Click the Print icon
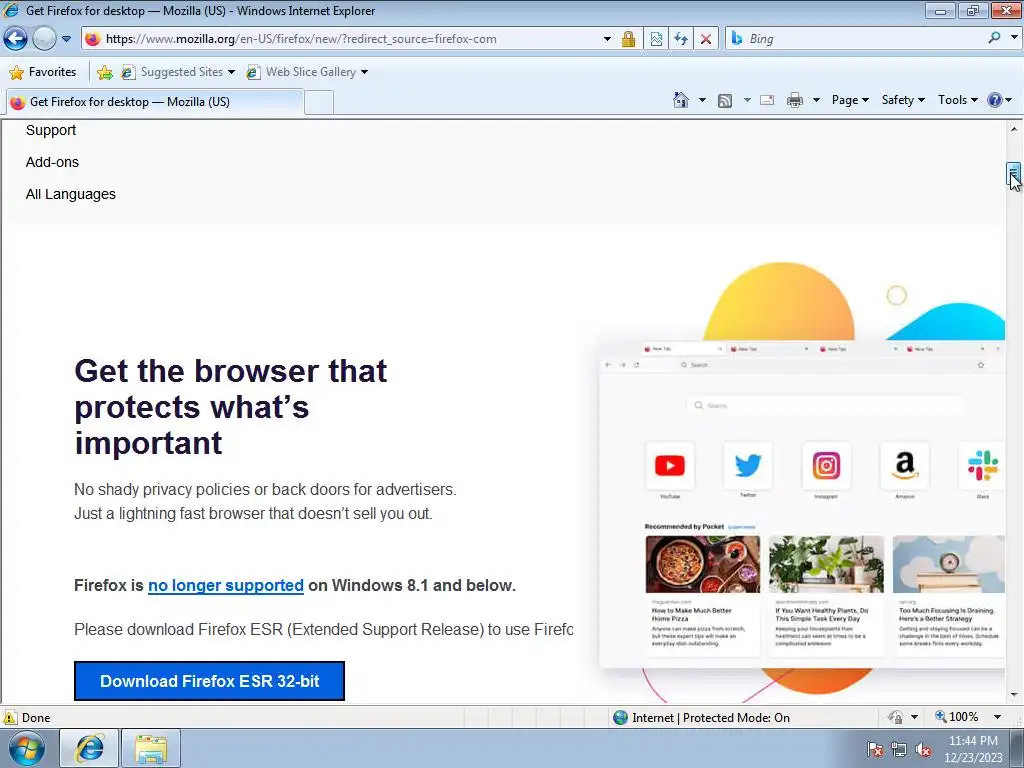 [x=795, y=100]
